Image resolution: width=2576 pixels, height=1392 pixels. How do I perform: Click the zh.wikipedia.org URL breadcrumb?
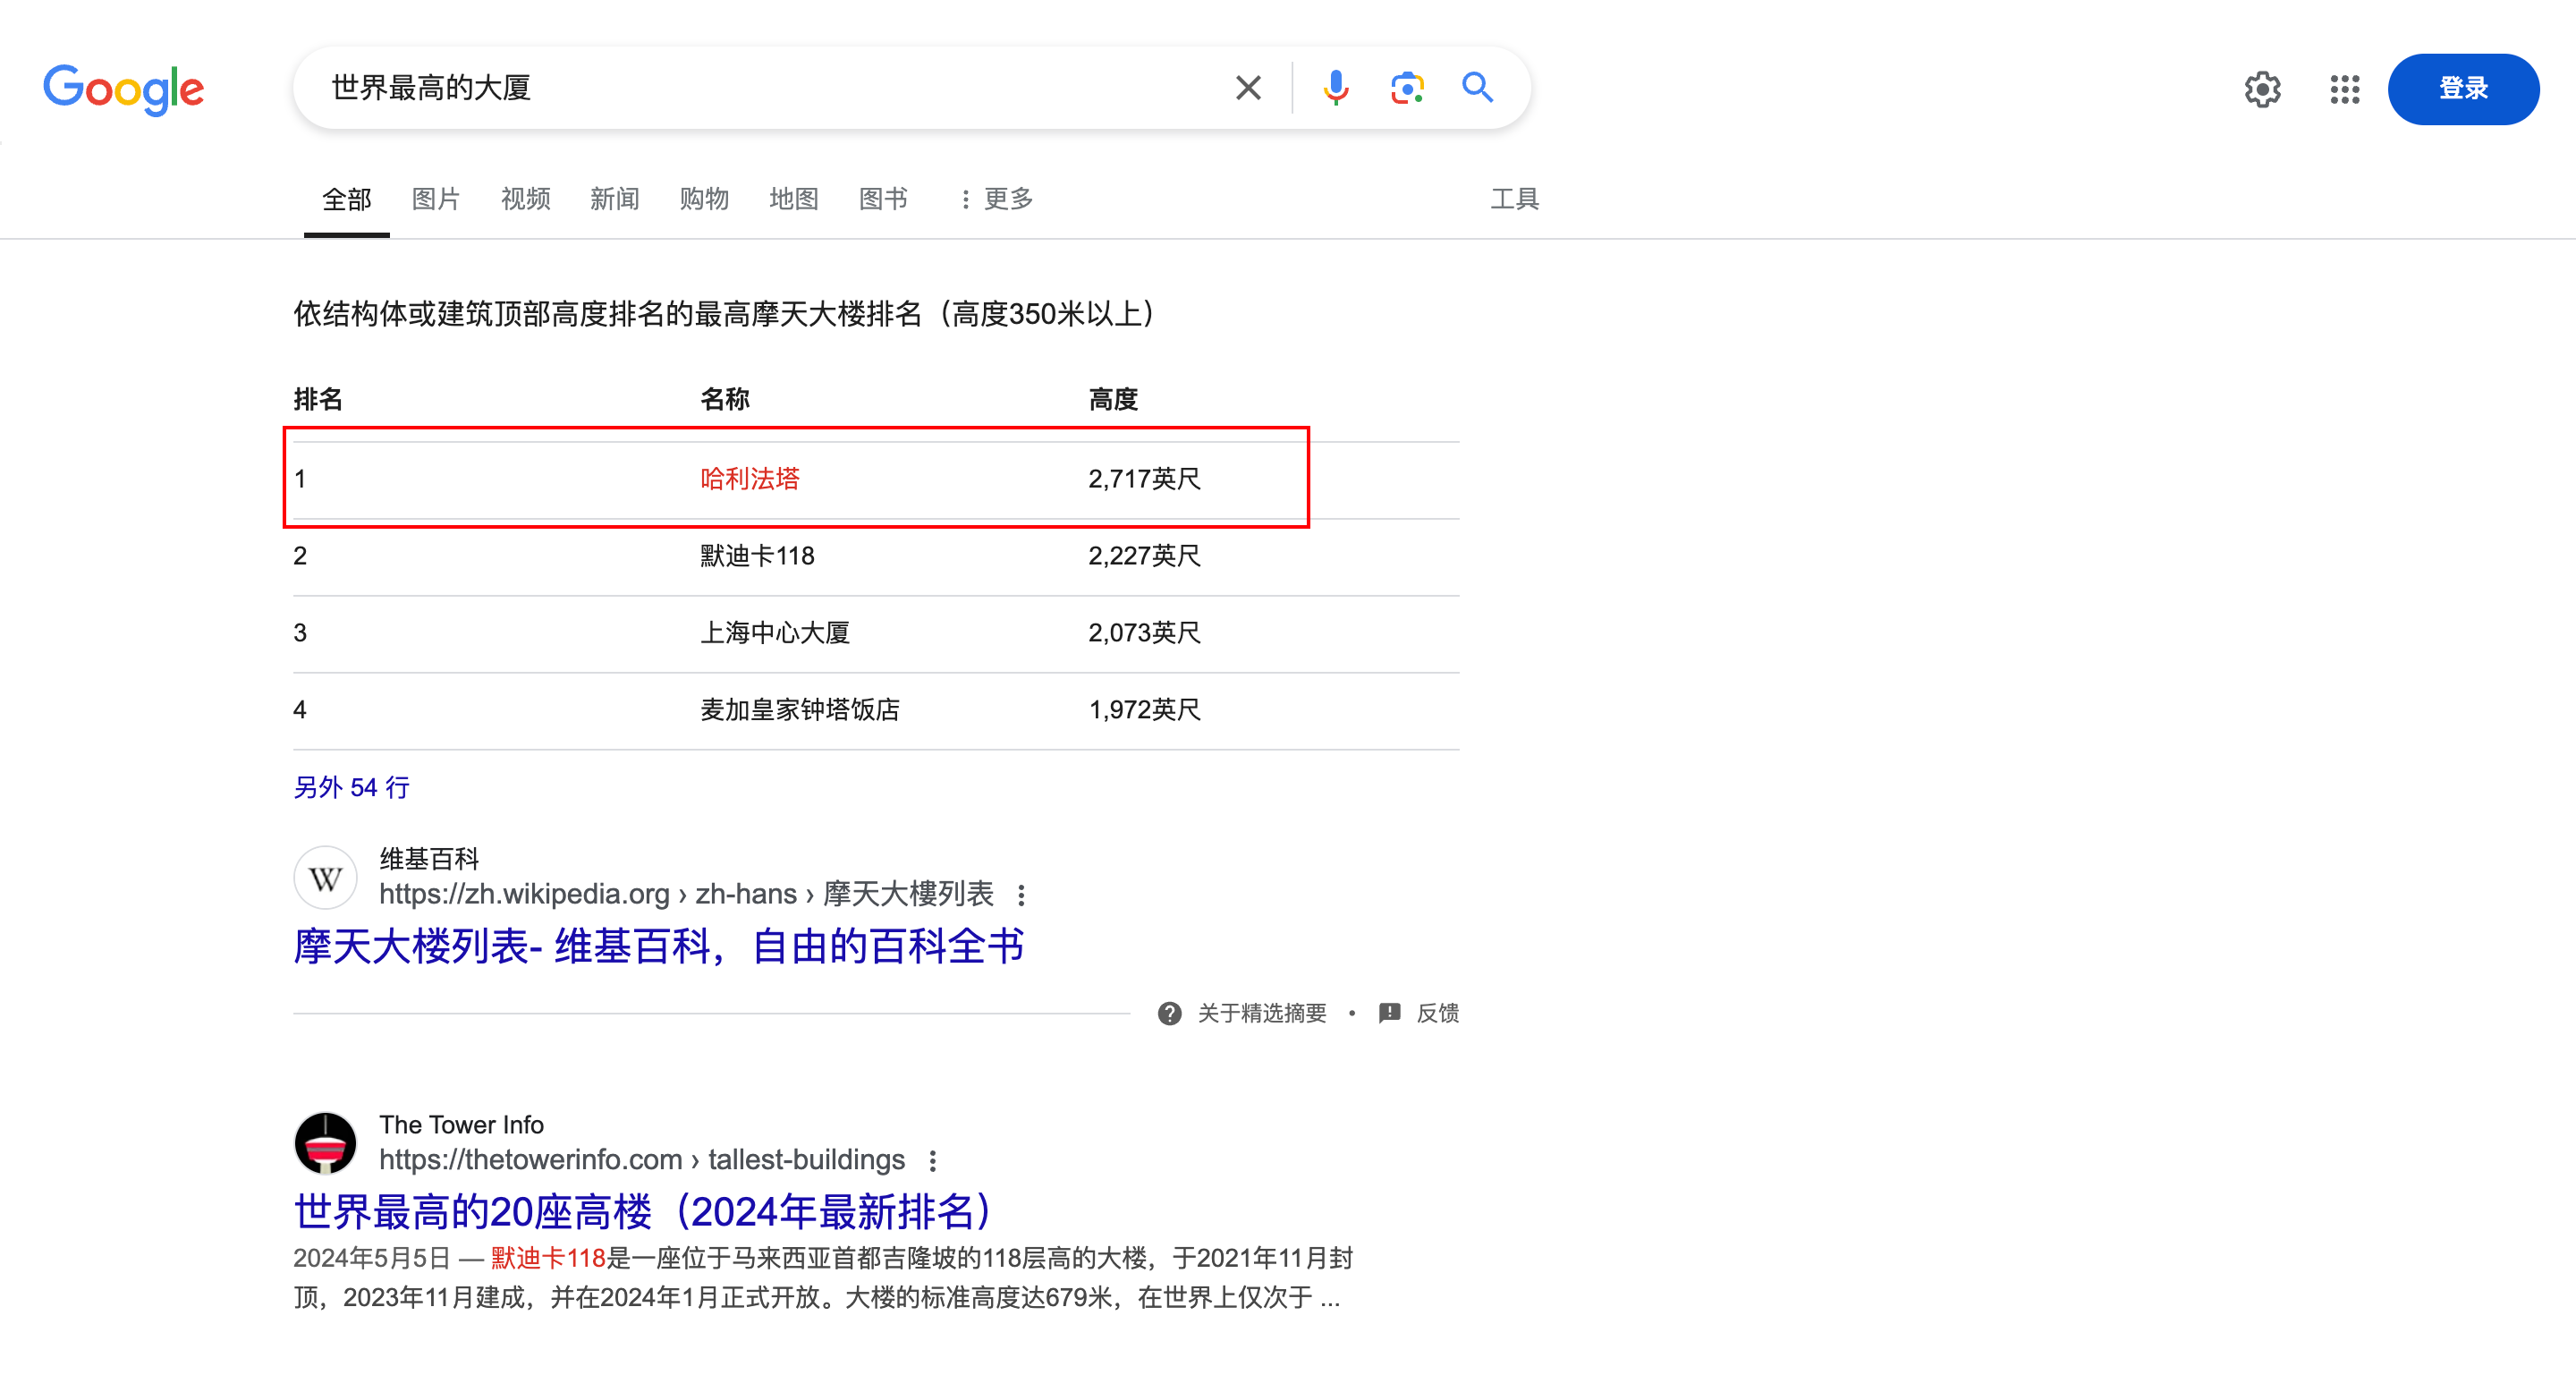pyautogui.click(x=686, y=894)
